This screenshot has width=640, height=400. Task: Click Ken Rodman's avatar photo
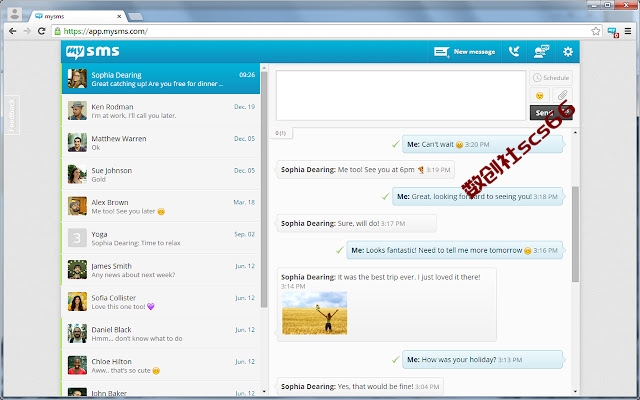77,111
